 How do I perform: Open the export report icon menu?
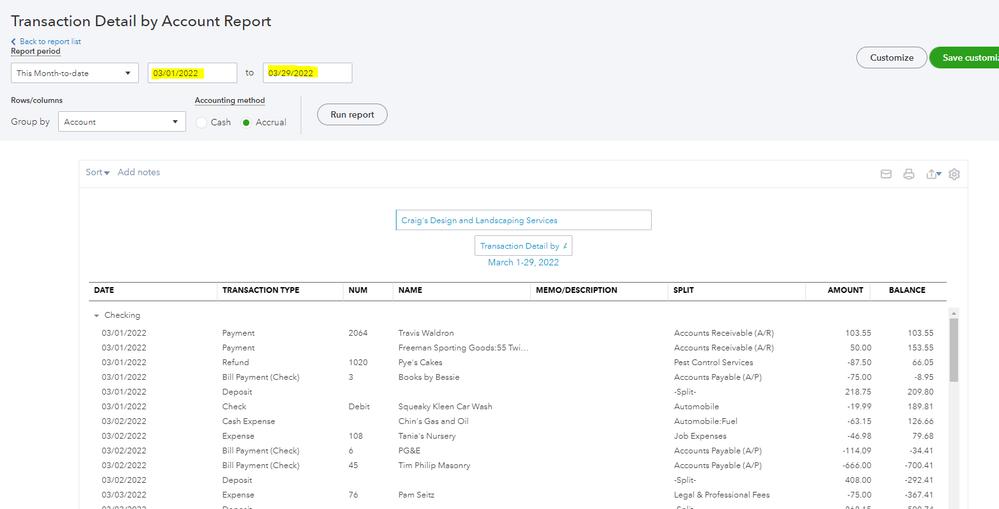pyautogui.click(x=933, y=174)
